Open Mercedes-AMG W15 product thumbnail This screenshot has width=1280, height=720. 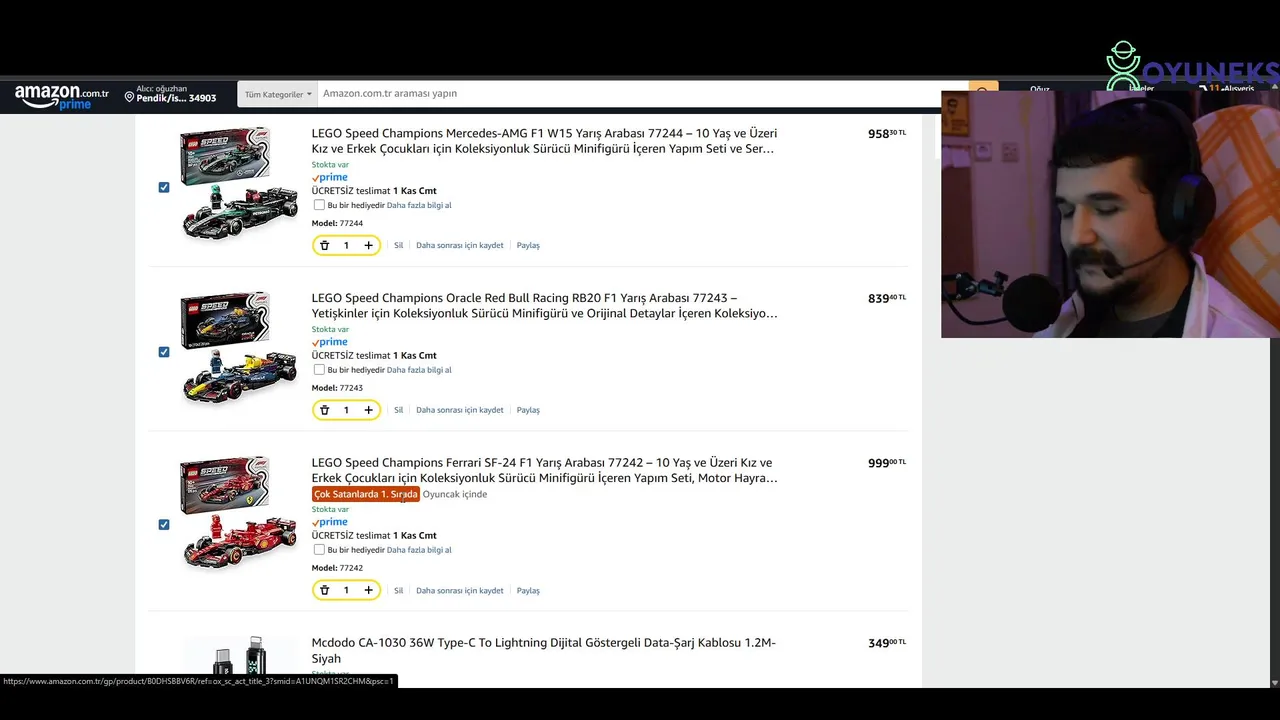(x=239, y=183)
